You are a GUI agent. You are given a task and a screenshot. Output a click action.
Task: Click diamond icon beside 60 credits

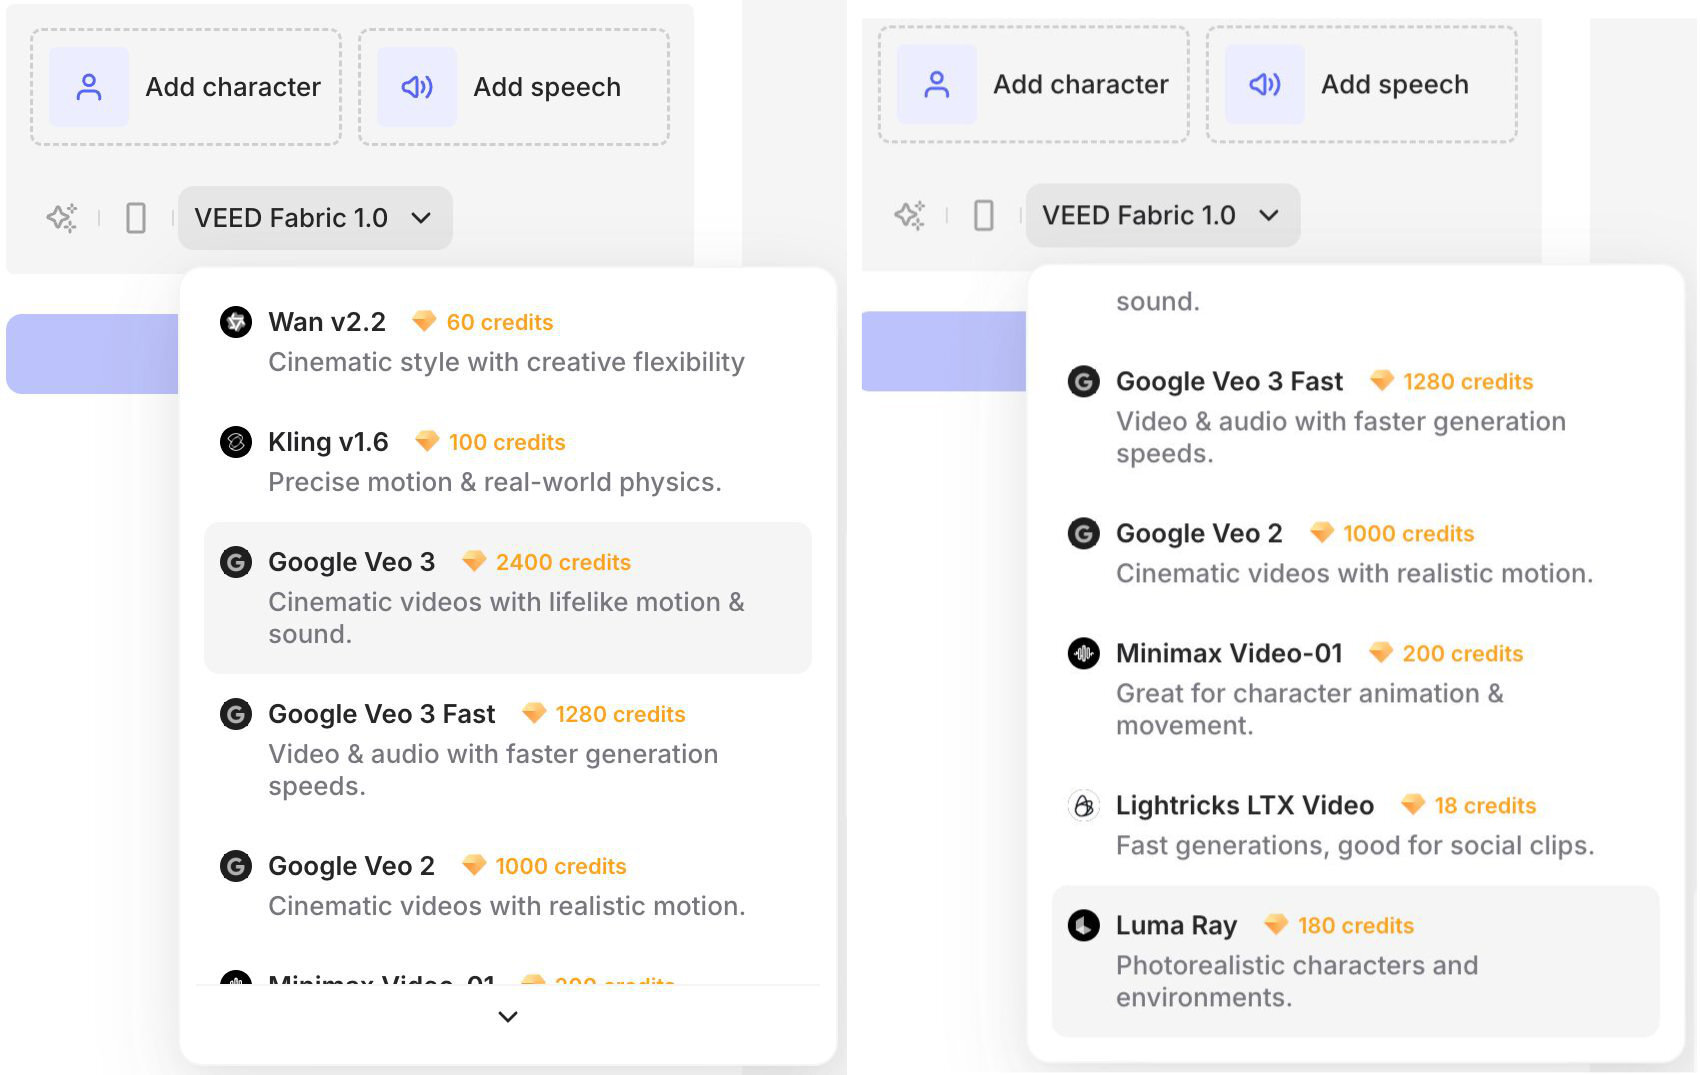pyautogui.click(x=424, y=321)
